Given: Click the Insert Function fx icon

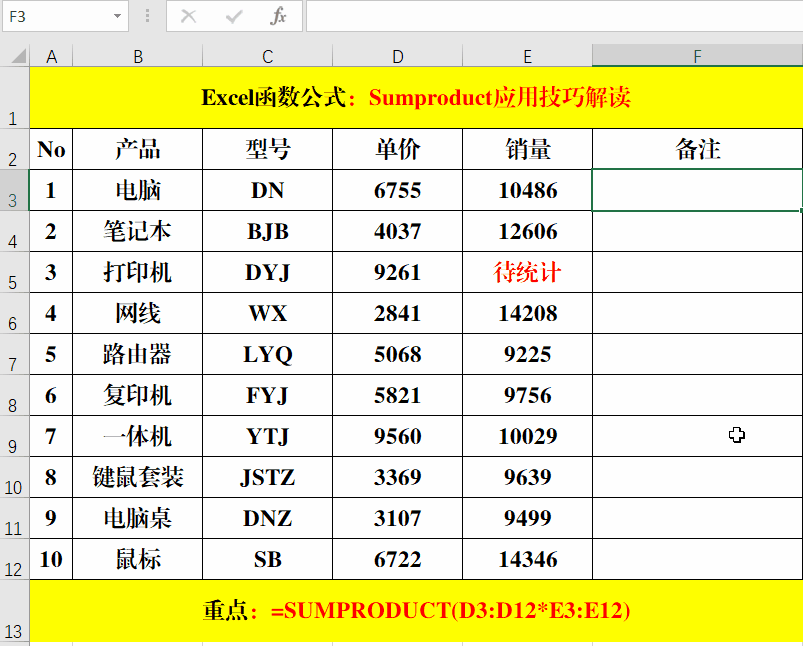Looking at the screenshot, I should 278,16.
